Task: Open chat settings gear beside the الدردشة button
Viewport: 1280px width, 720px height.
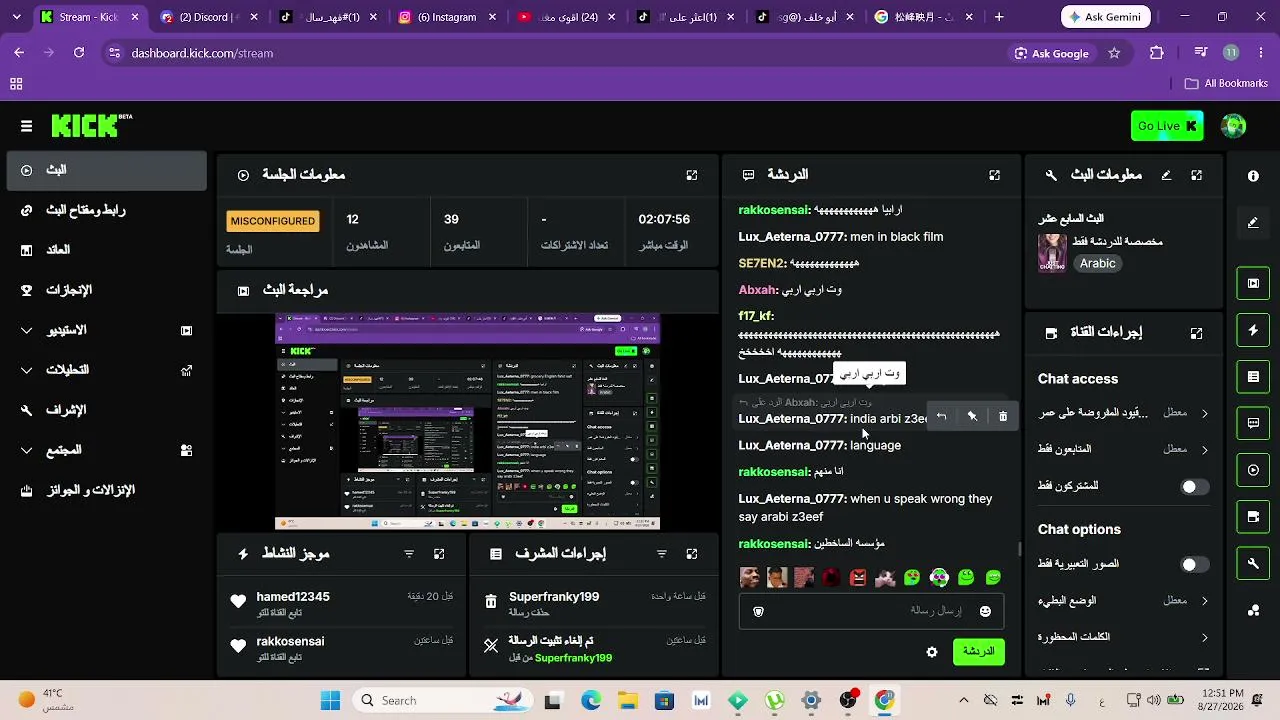Action: [932, 652]
